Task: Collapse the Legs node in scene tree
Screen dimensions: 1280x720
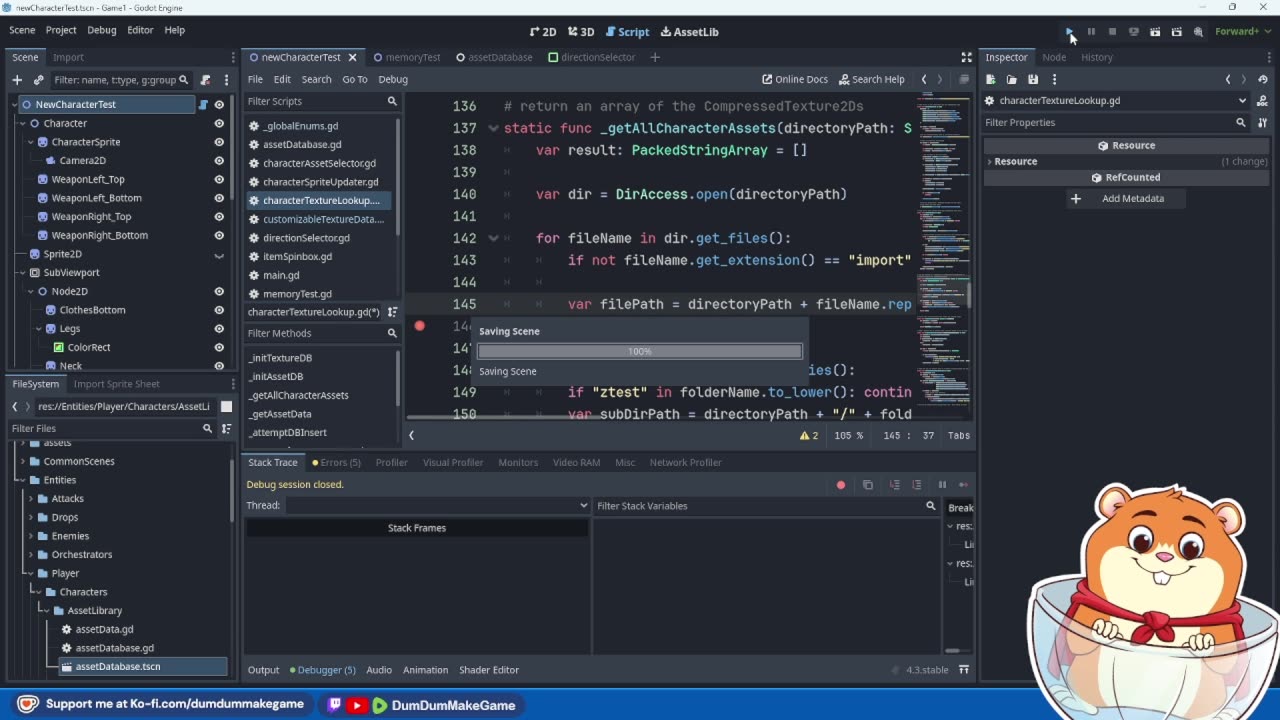Action: (39, 329)
